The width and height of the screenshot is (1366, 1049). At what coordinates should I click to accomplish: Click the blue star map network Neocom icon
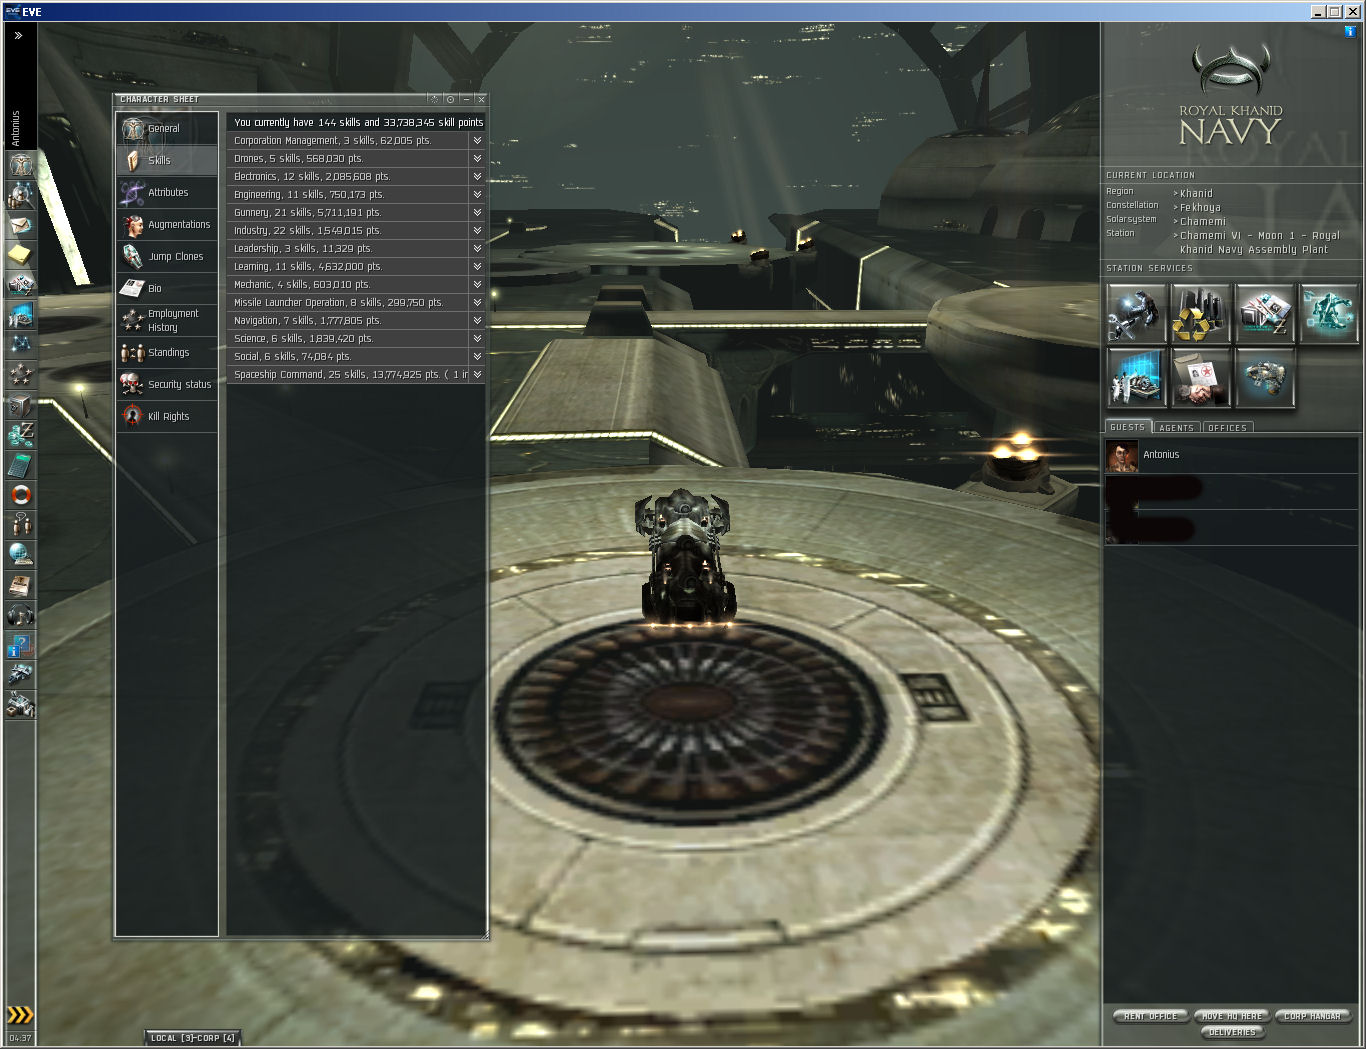[x=20, y=344]
